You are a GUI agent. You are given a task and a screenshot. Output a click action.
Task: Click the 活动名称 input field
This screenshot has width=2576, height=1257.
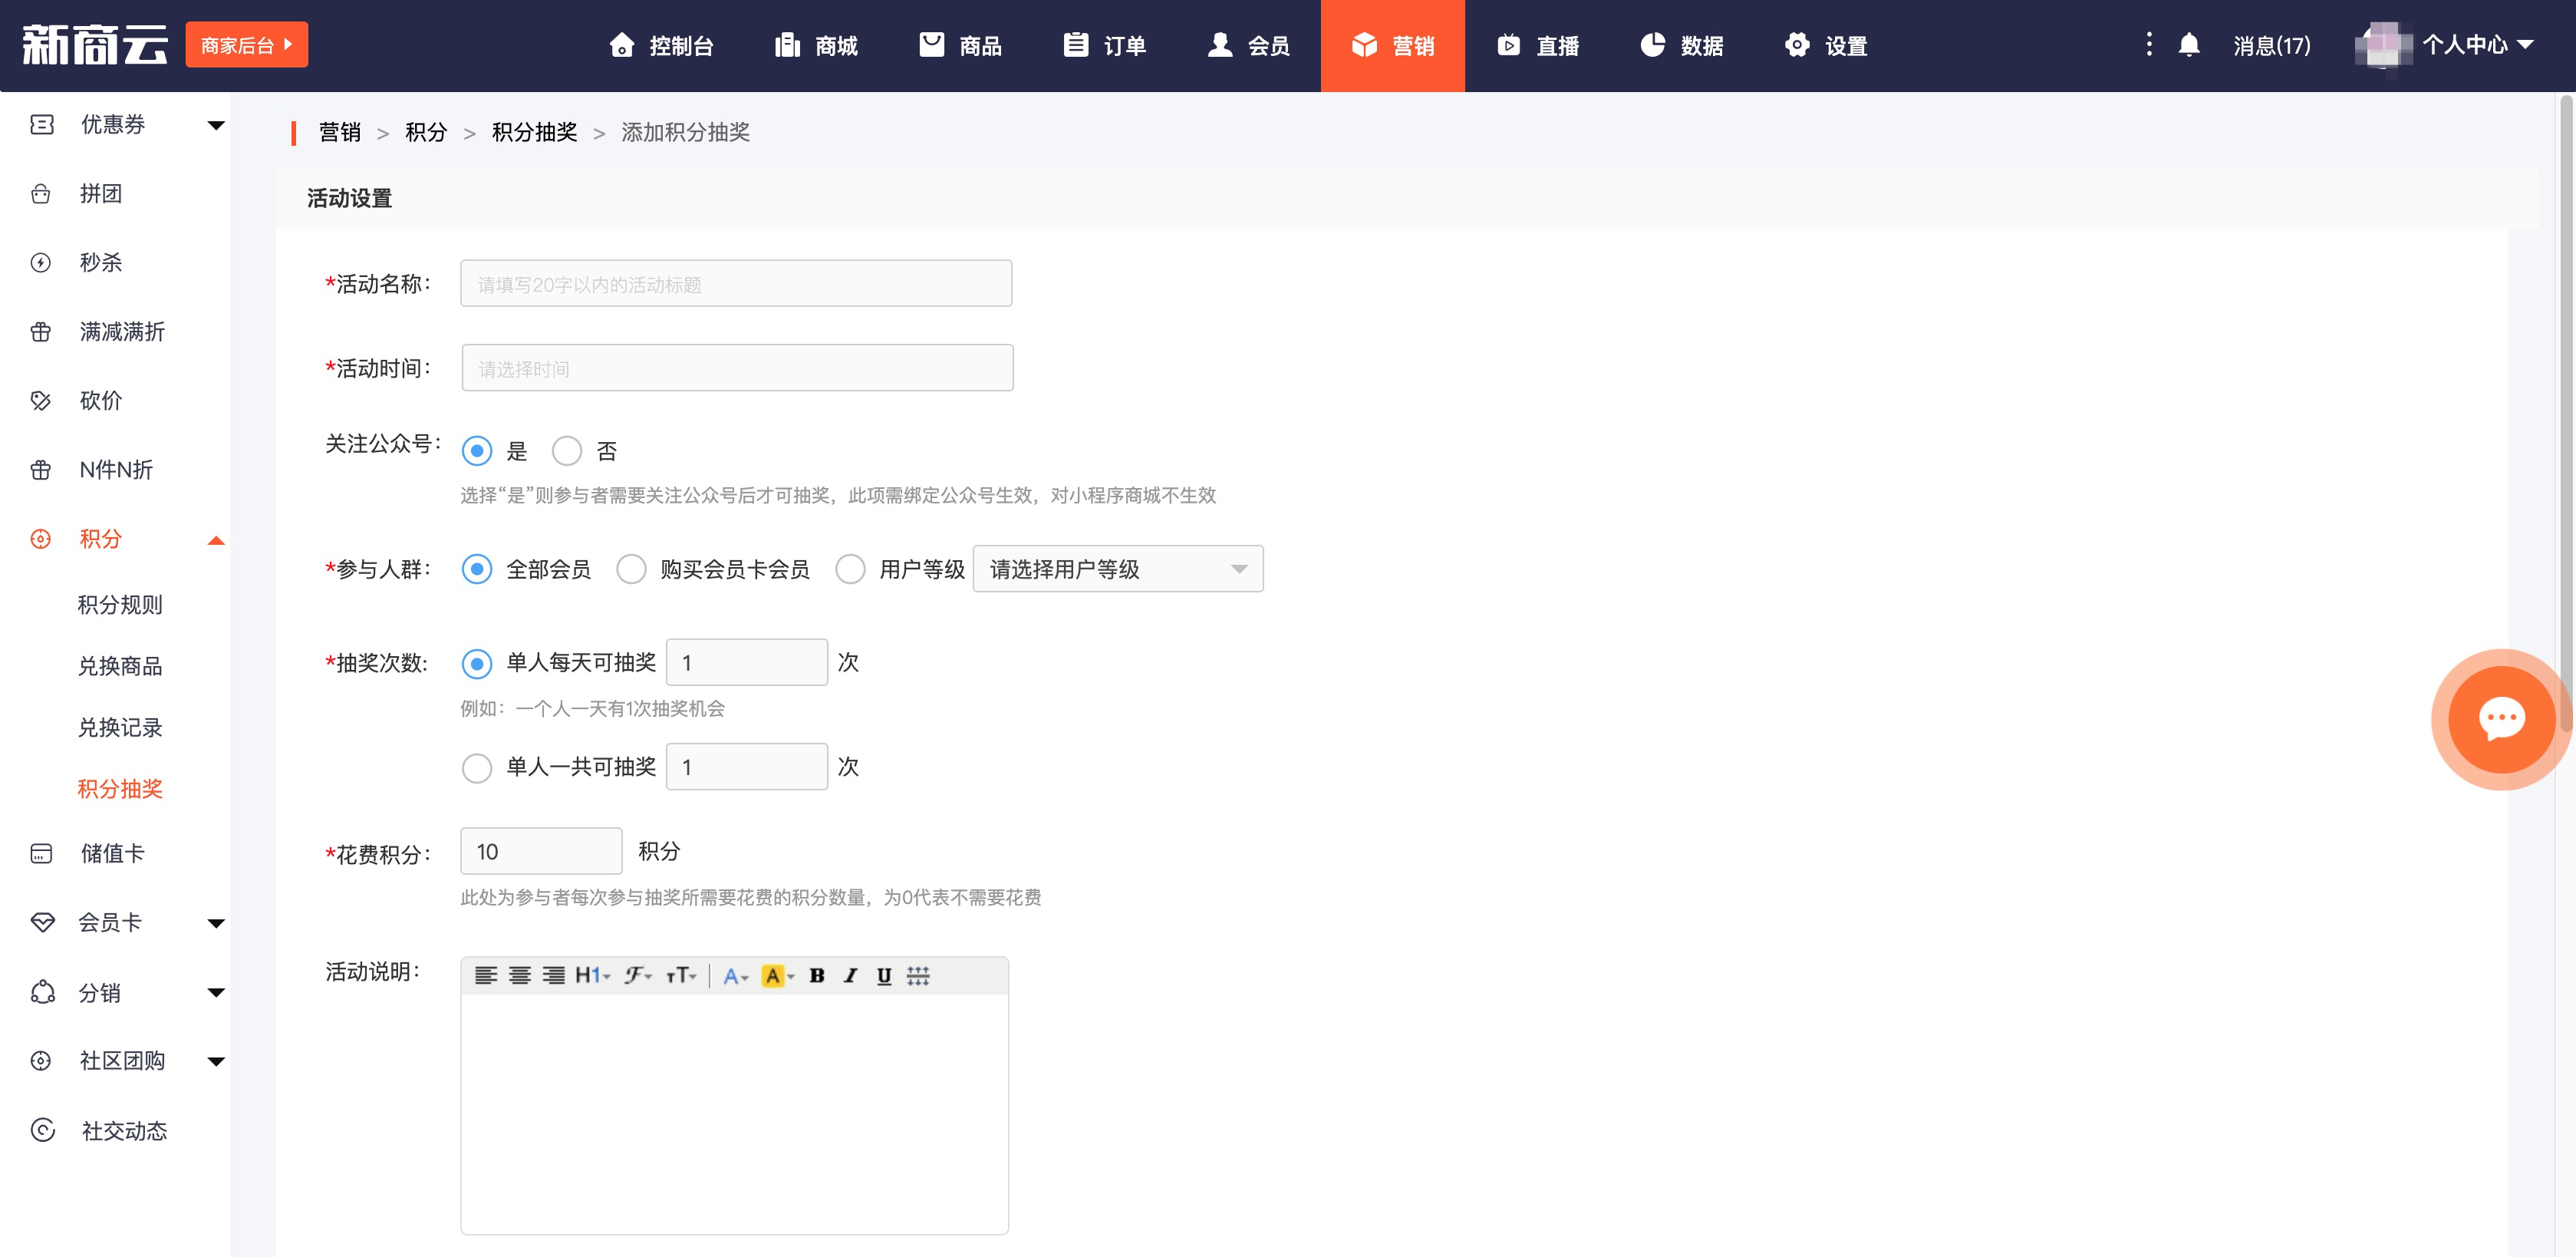point(736,284)
